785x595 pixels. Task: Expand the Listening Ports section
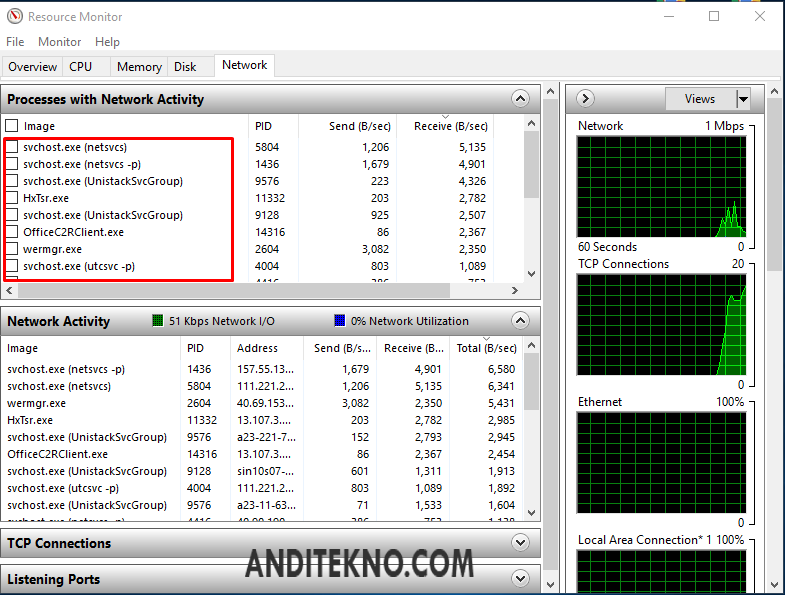tap(519, 578)
